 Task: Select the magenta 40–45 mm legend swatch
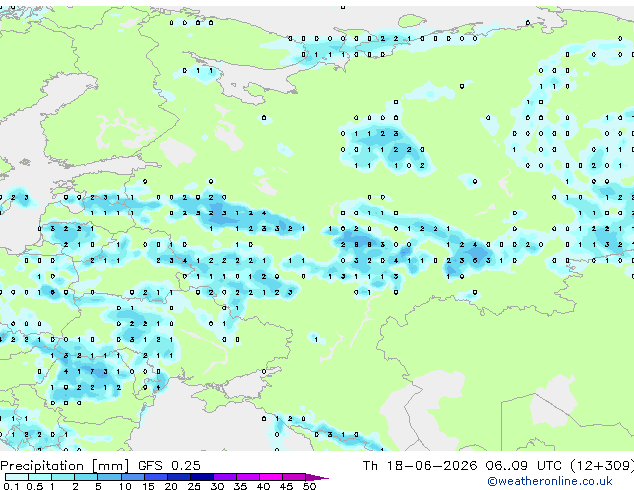coord(271,477)
